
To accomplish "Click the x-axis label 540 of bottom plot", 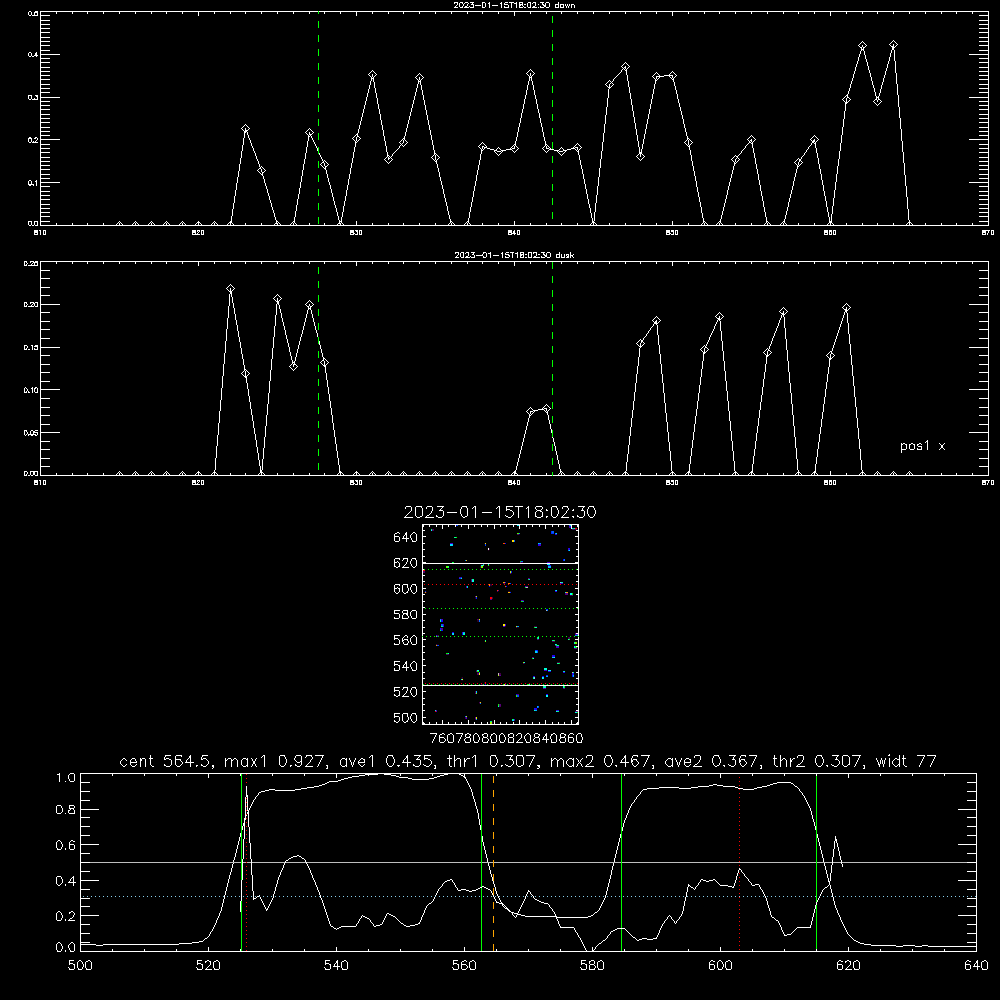I will pyautogui.click(x=336, y=966).
